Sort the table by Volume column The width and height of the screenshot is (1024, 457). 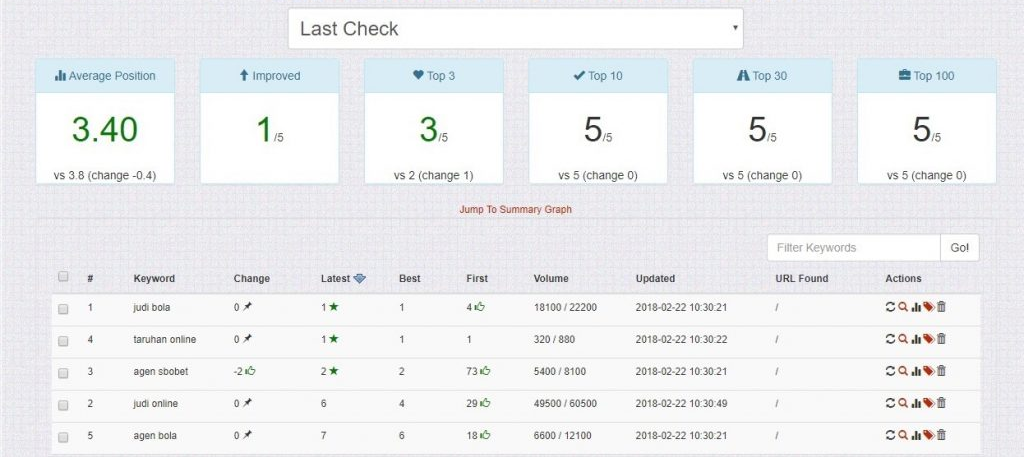pos(551,278)
